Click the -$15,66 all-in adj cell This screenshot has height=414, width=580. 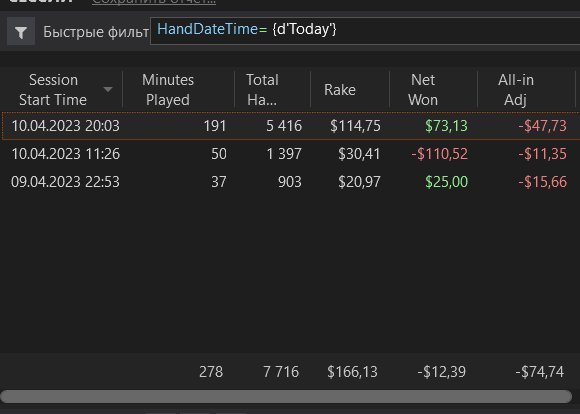tap(542, 182)
